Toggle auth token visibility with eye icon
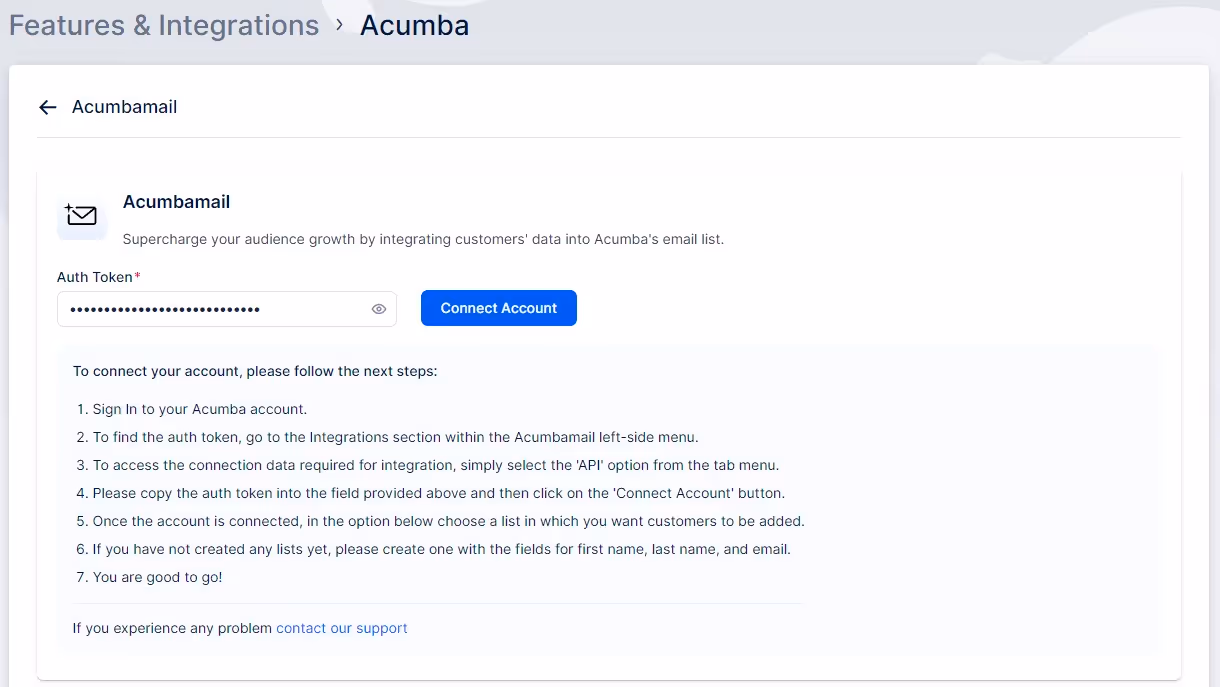The width and height of the screenshot is (1220, 687). click(x=379, y=309)
